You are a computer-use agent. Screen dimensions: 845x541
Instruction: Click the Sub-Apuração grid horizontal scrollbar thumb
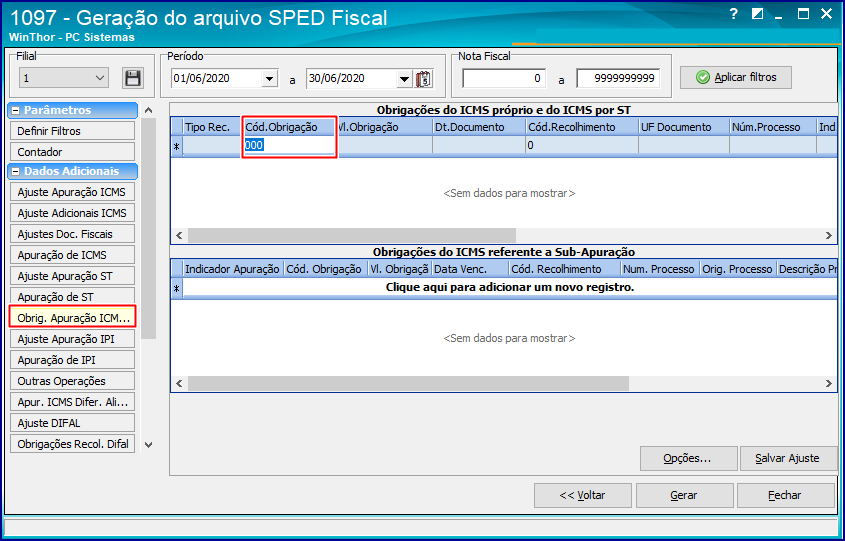[x=408, y=384]
